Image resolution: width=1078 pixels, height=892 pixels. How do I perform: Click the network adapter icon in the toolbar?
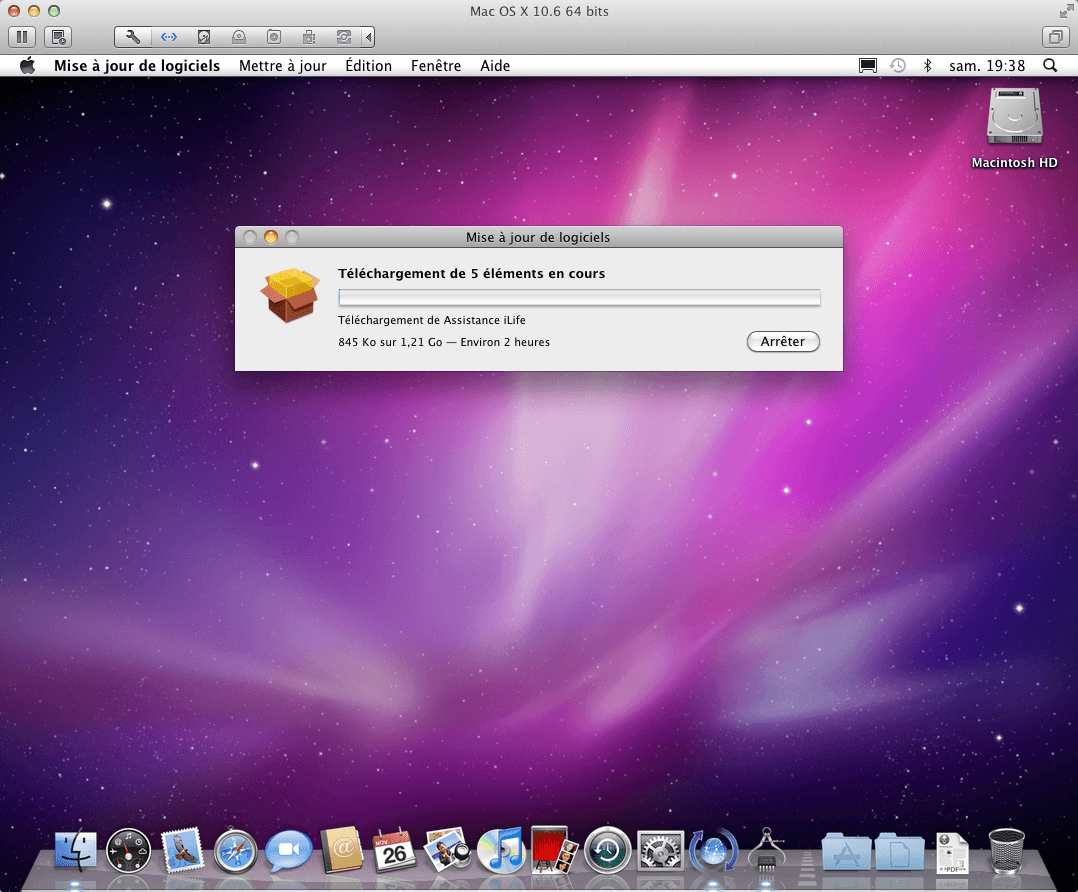(168, 37)
